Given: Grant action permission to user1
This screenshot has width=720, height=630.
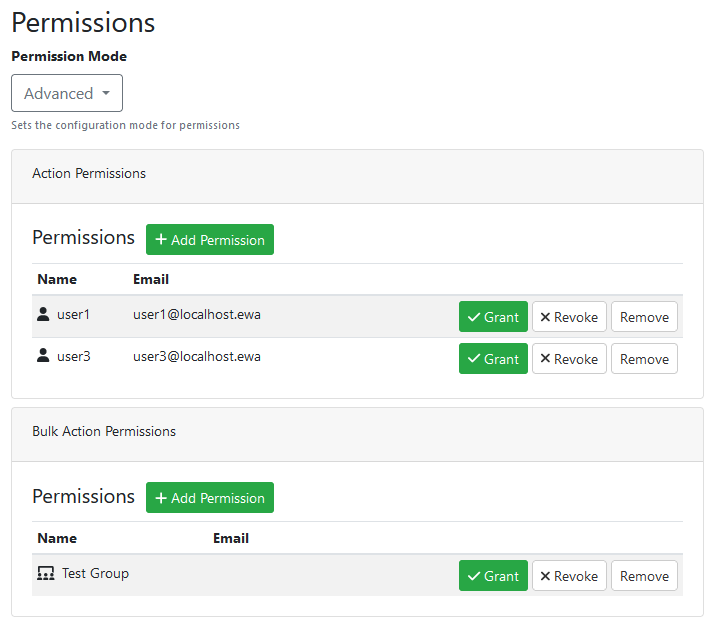Looking at the screenshot, I should coord(493,317).
